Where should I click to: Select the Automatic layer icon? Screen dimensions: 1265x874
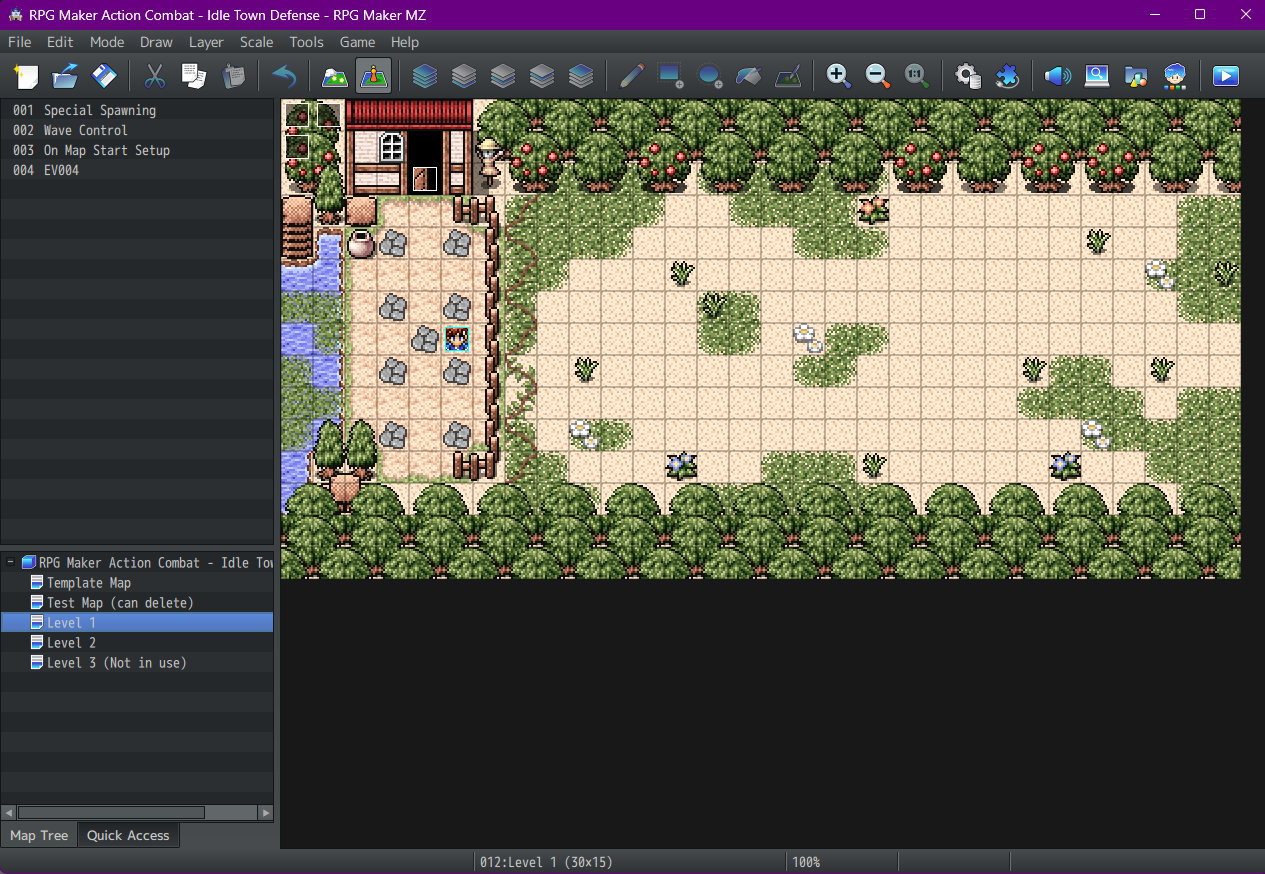[x=425, y=76]
